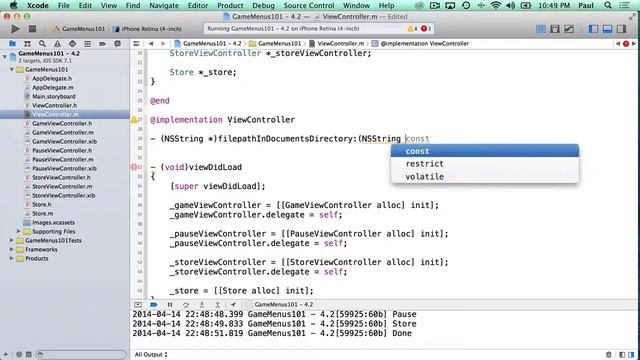Show only the variables view in the debug area
Viewport: 640px width, 360px height.
click(622, 355)
